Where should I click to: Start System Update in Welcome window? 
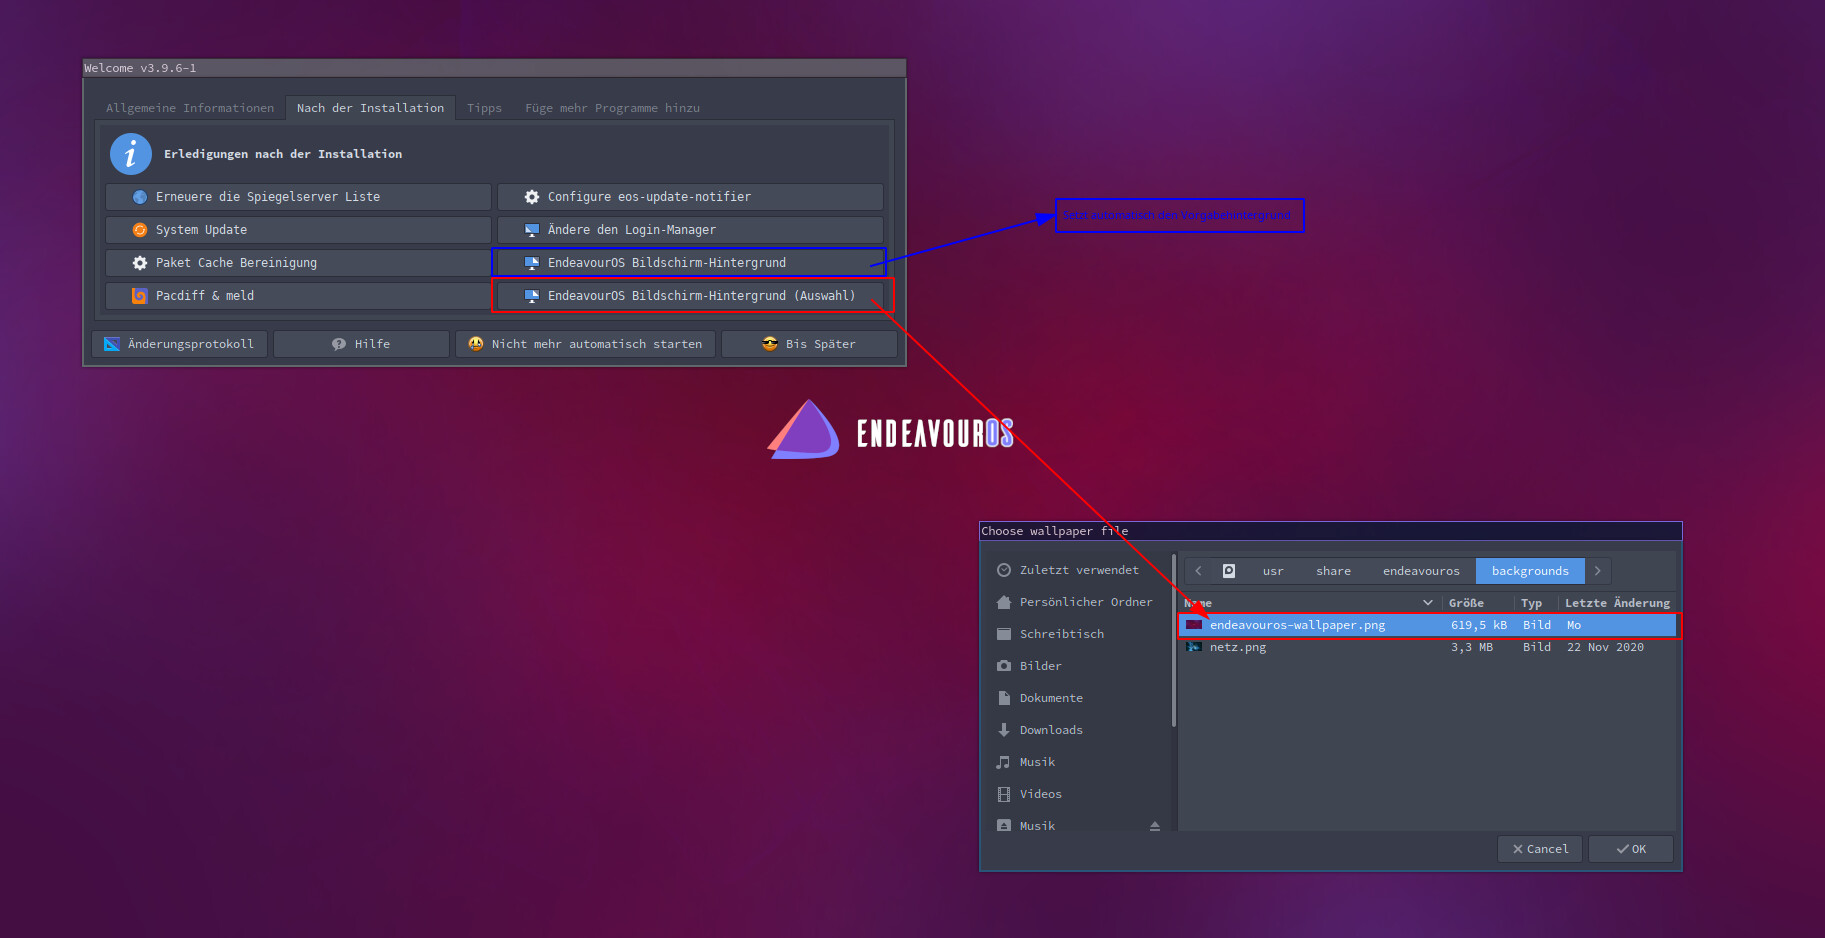click(298, 230)
